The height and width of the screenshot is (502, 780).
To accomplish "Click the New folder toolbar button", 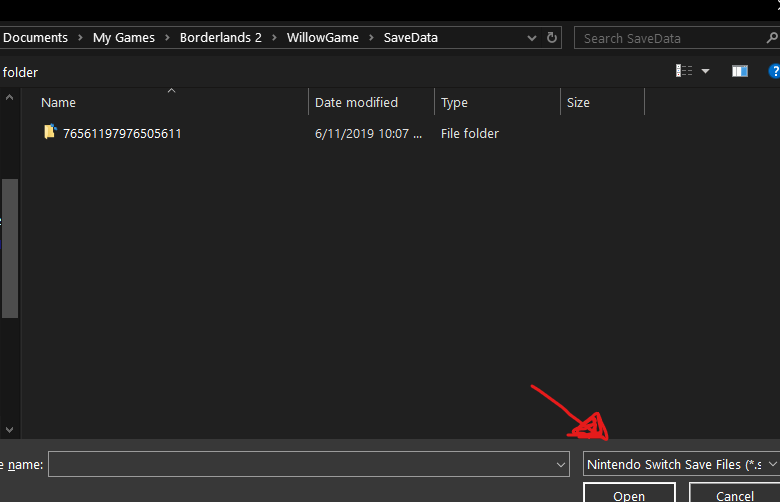I will (20, 72).
